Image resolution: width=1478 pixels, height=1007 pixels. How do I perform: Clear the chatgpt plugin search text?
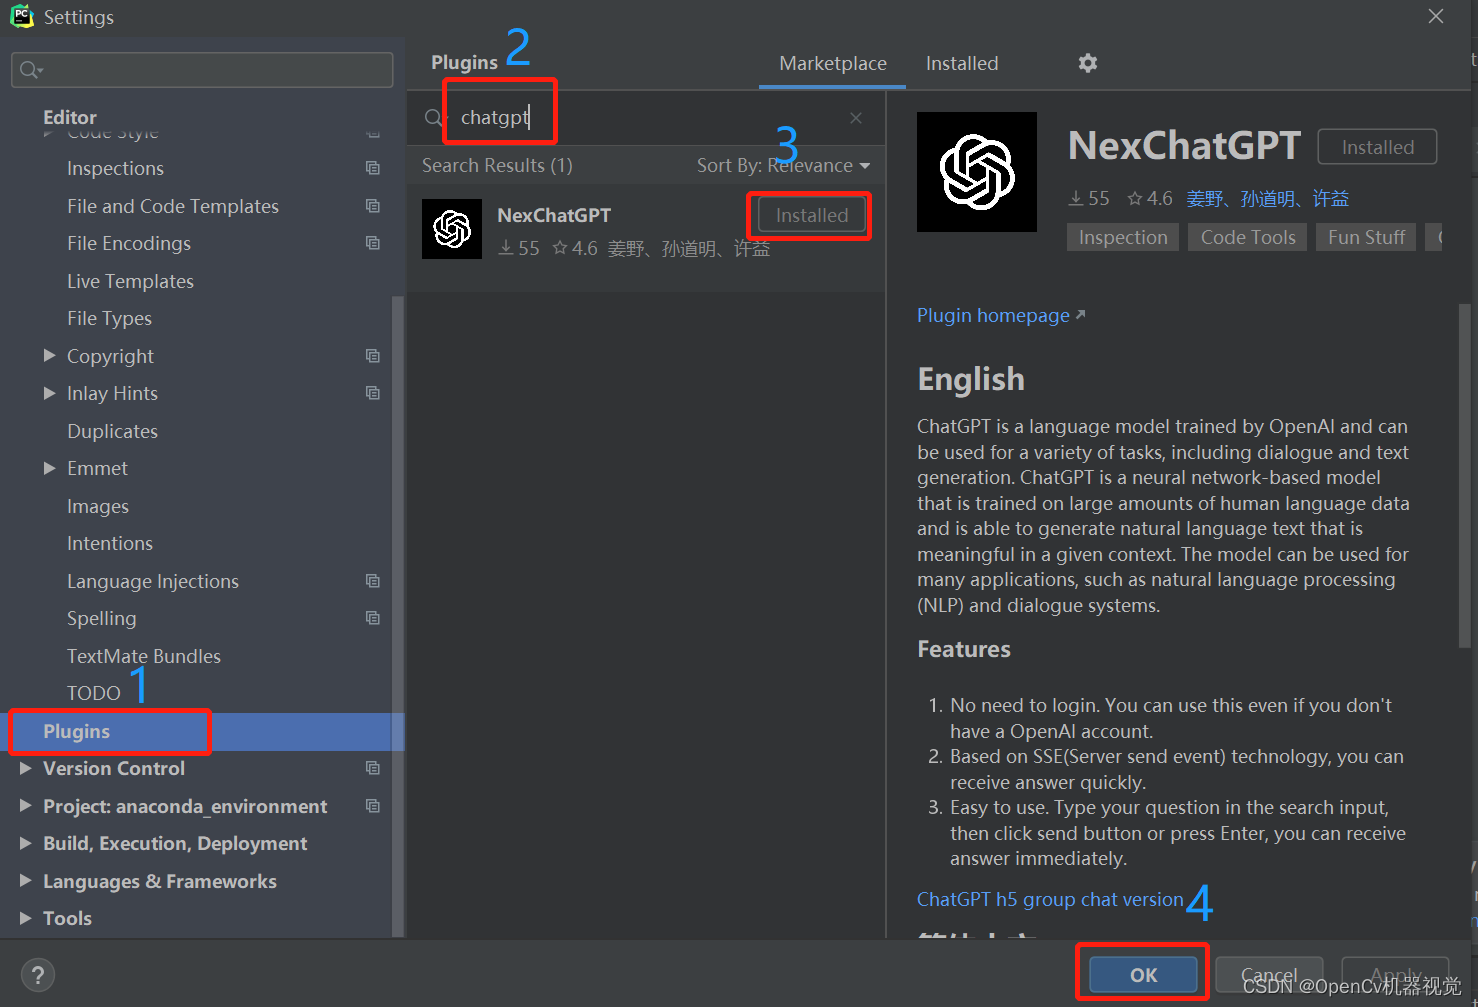click(856, 118)
